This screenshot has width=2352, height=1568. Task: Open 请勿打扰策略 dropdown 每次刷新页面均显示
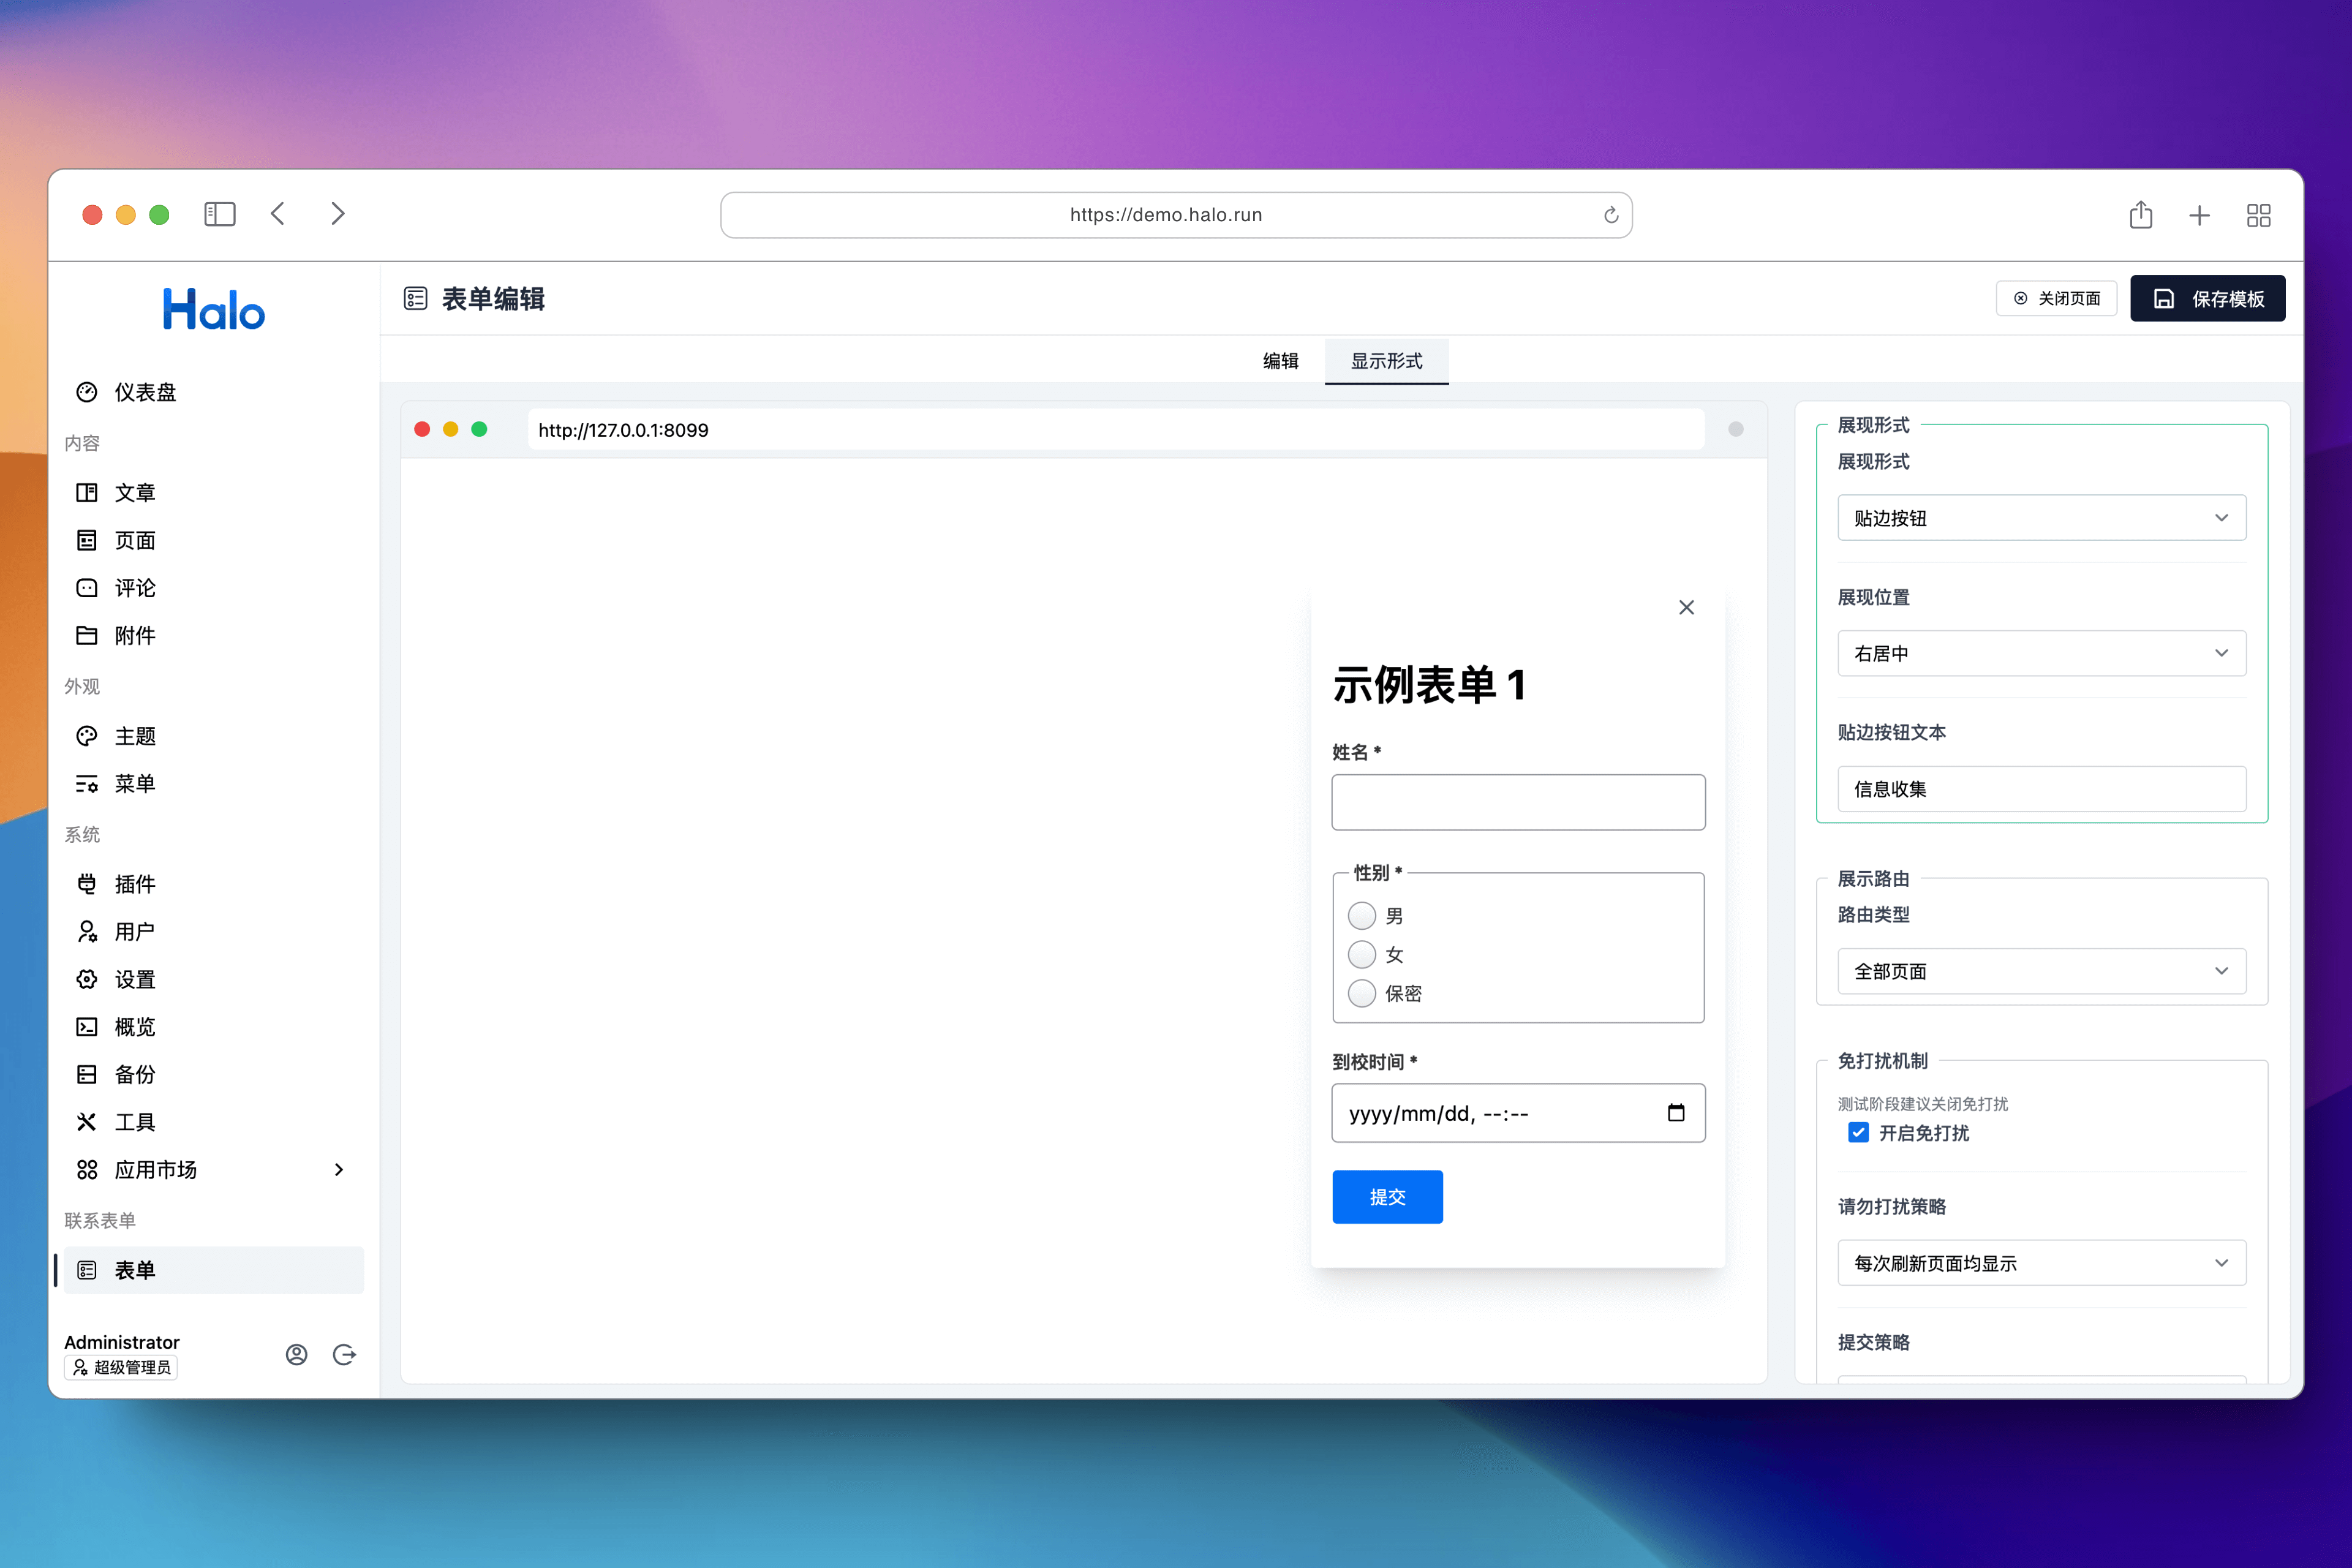pyautogui.click(x=2041, y=1263)
